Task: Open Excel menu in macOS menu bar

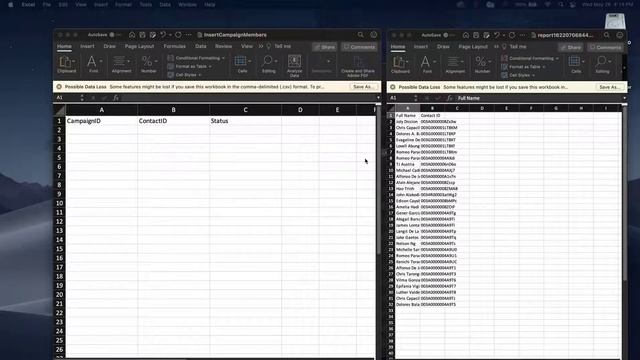Action: [28, 4]
